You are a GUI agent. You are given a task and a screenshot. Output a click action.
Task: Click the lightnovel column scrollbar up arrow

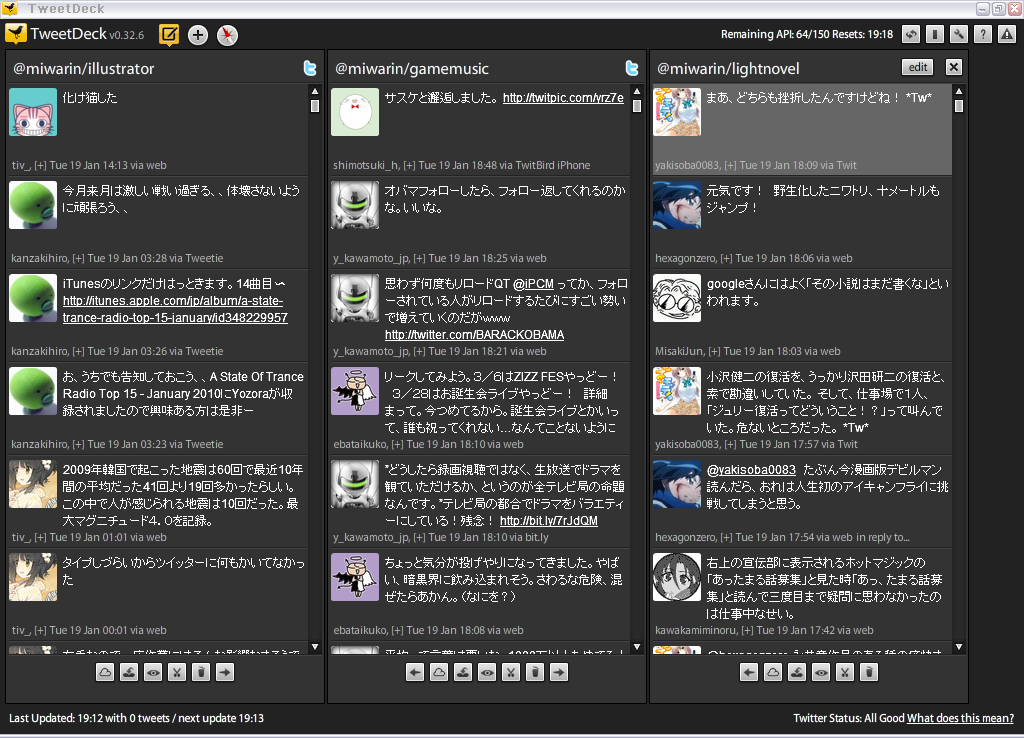959,91
